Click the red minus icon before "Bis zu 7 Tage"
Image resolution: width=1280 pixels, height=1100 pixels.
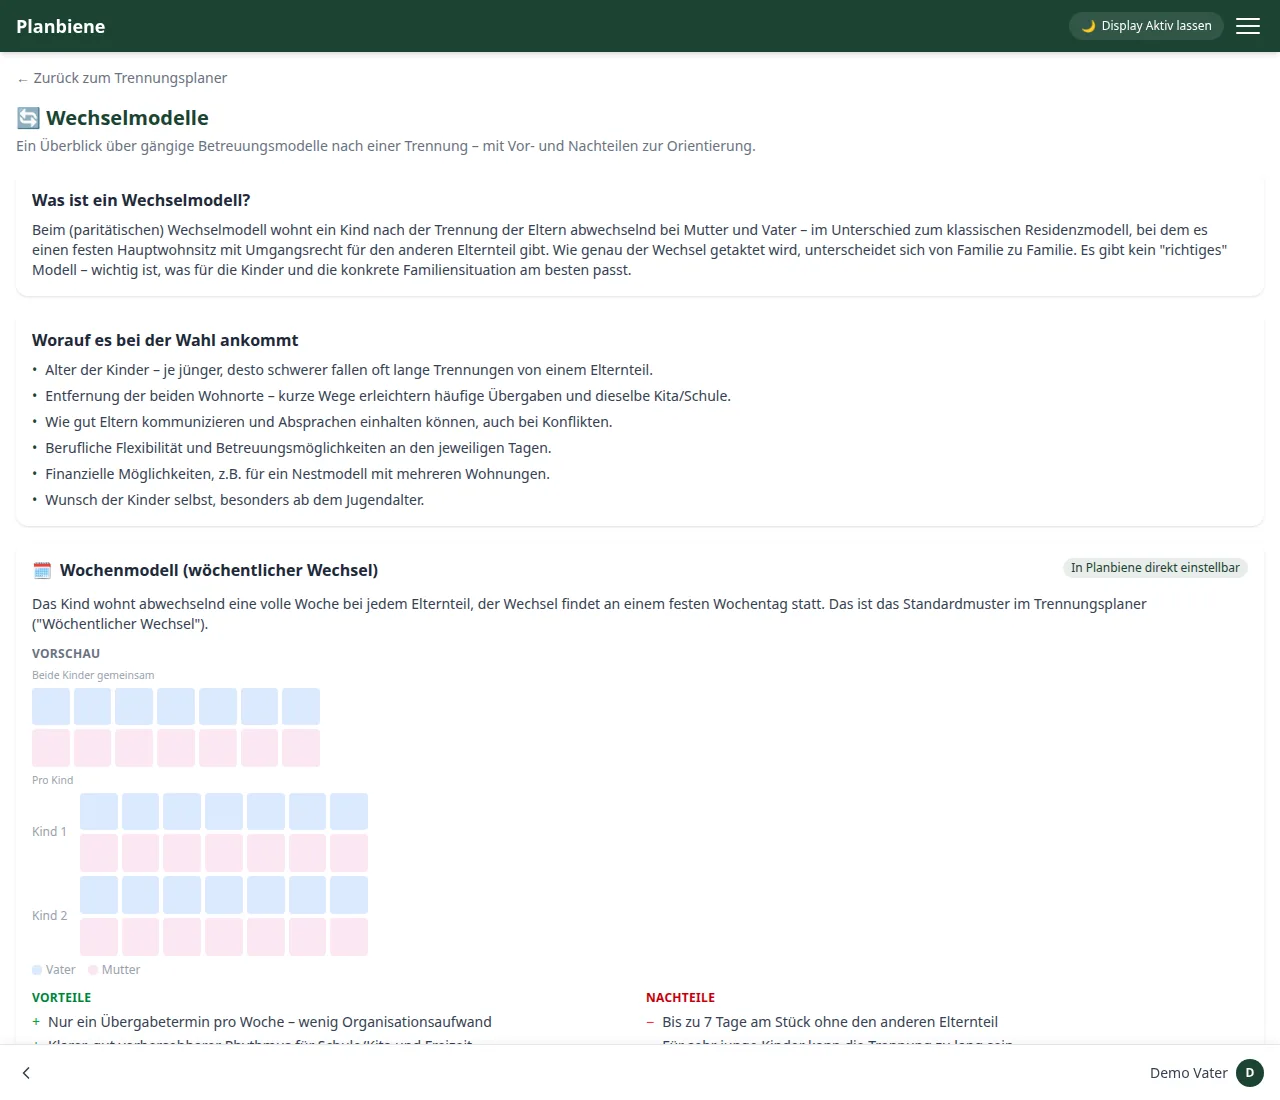(x=650, y=1022)
